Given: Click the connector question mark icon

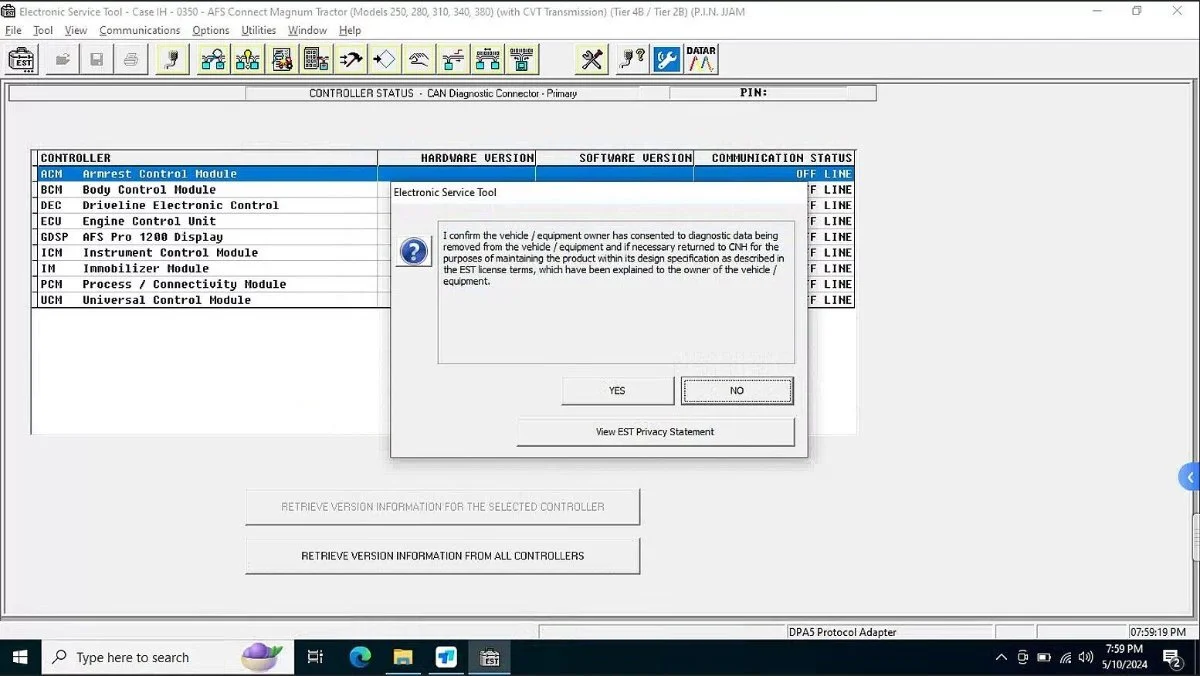Looking at the screenshot, I should (631, 60).
